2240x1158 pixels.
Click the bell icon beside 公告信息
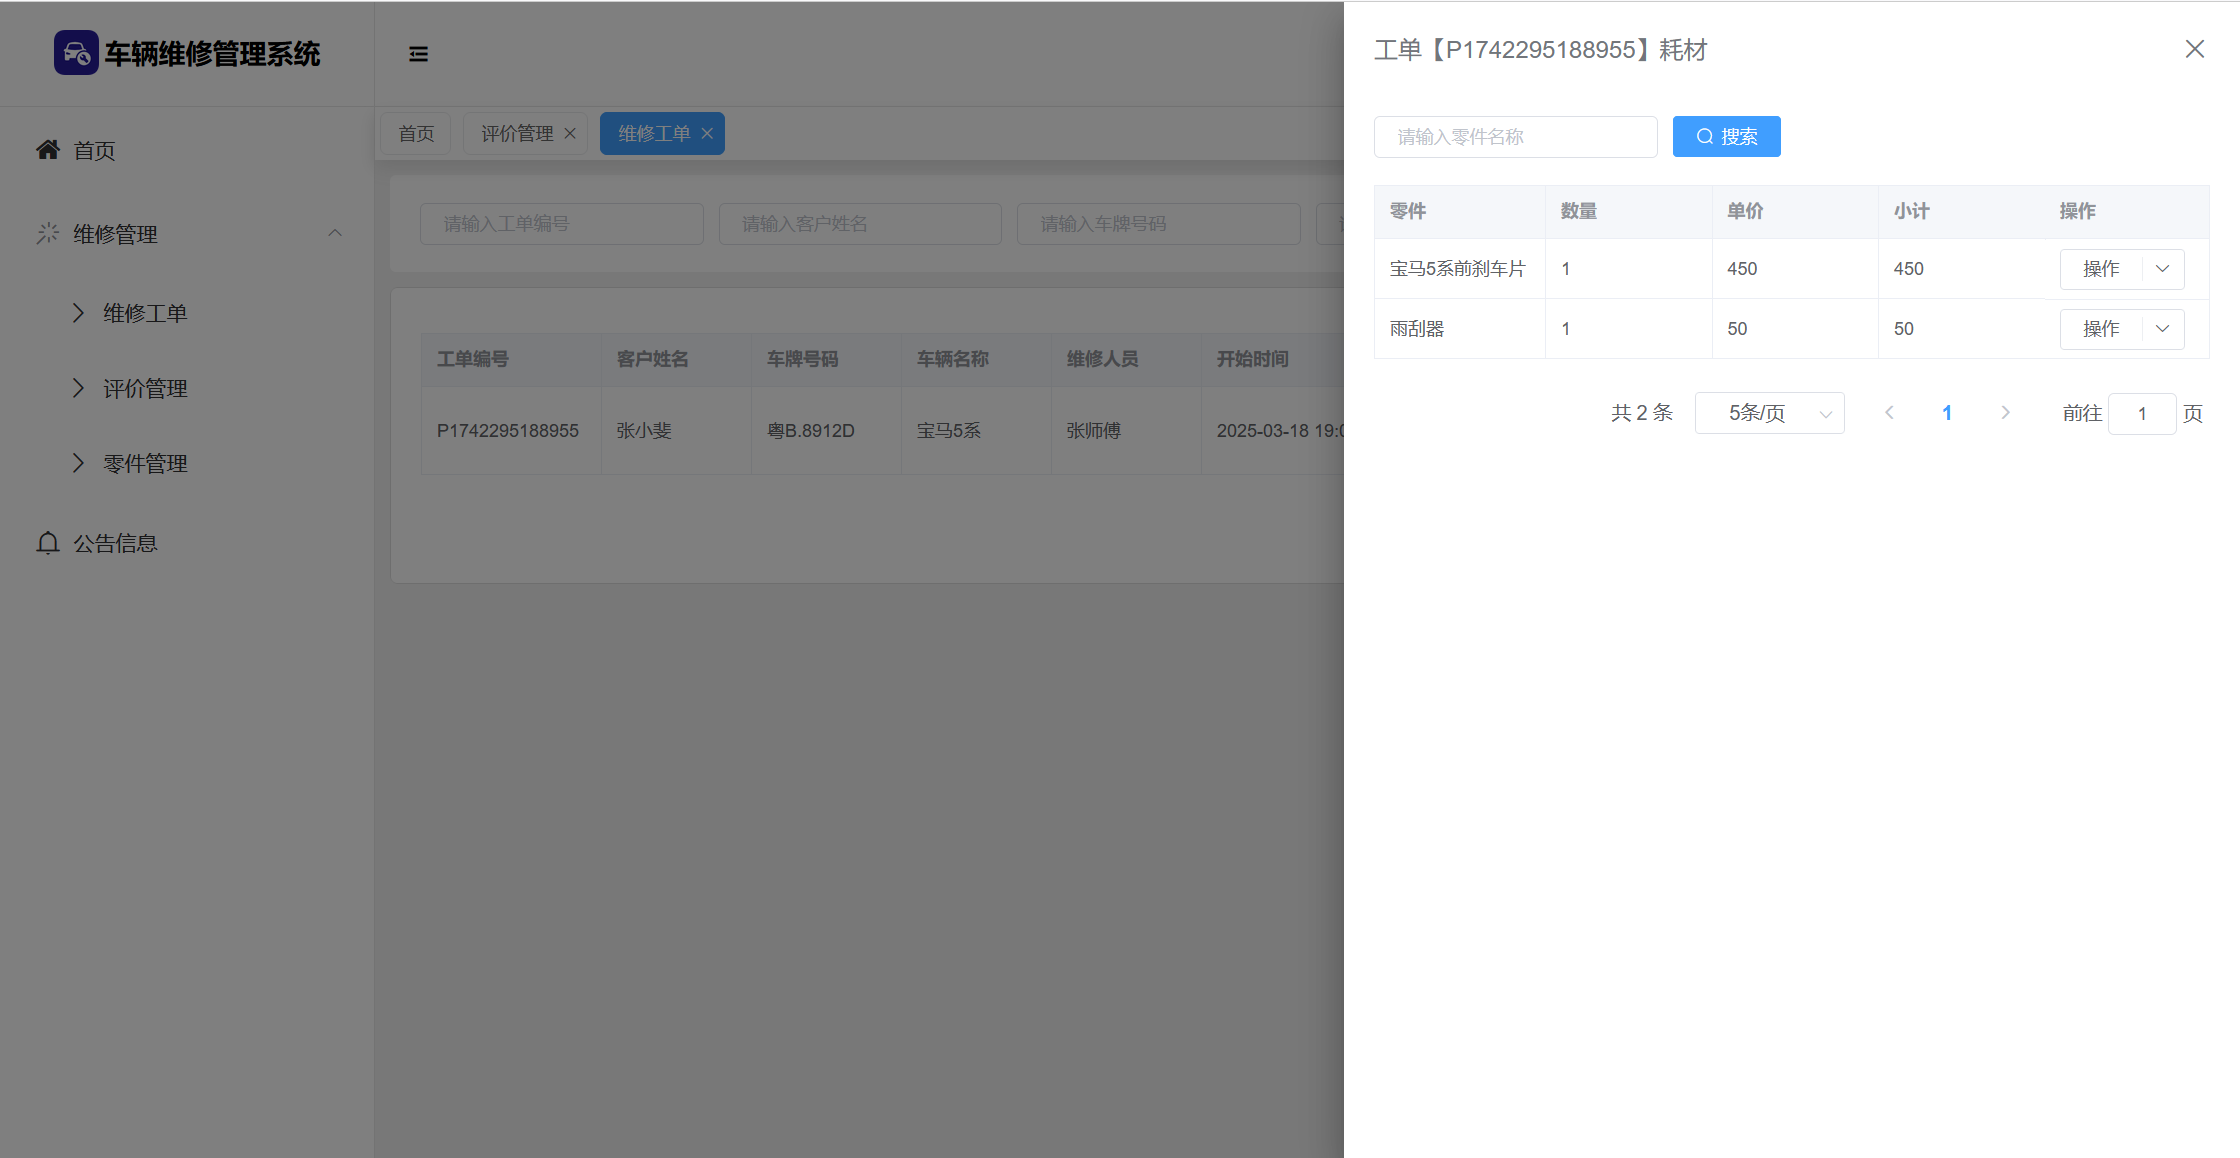coord(48,543)
